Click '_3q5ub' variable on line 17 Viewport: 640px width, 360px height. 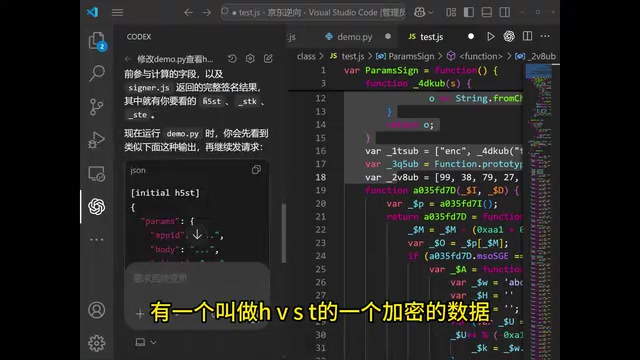pos(402,164)
